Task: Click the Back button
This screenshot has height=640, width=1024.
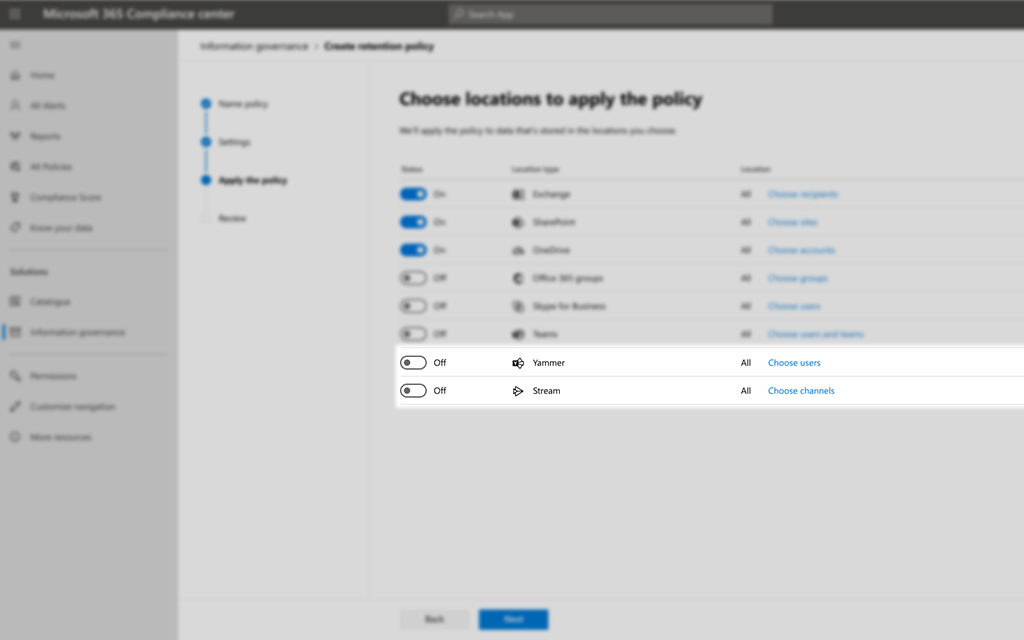Action: click(434, 619)
